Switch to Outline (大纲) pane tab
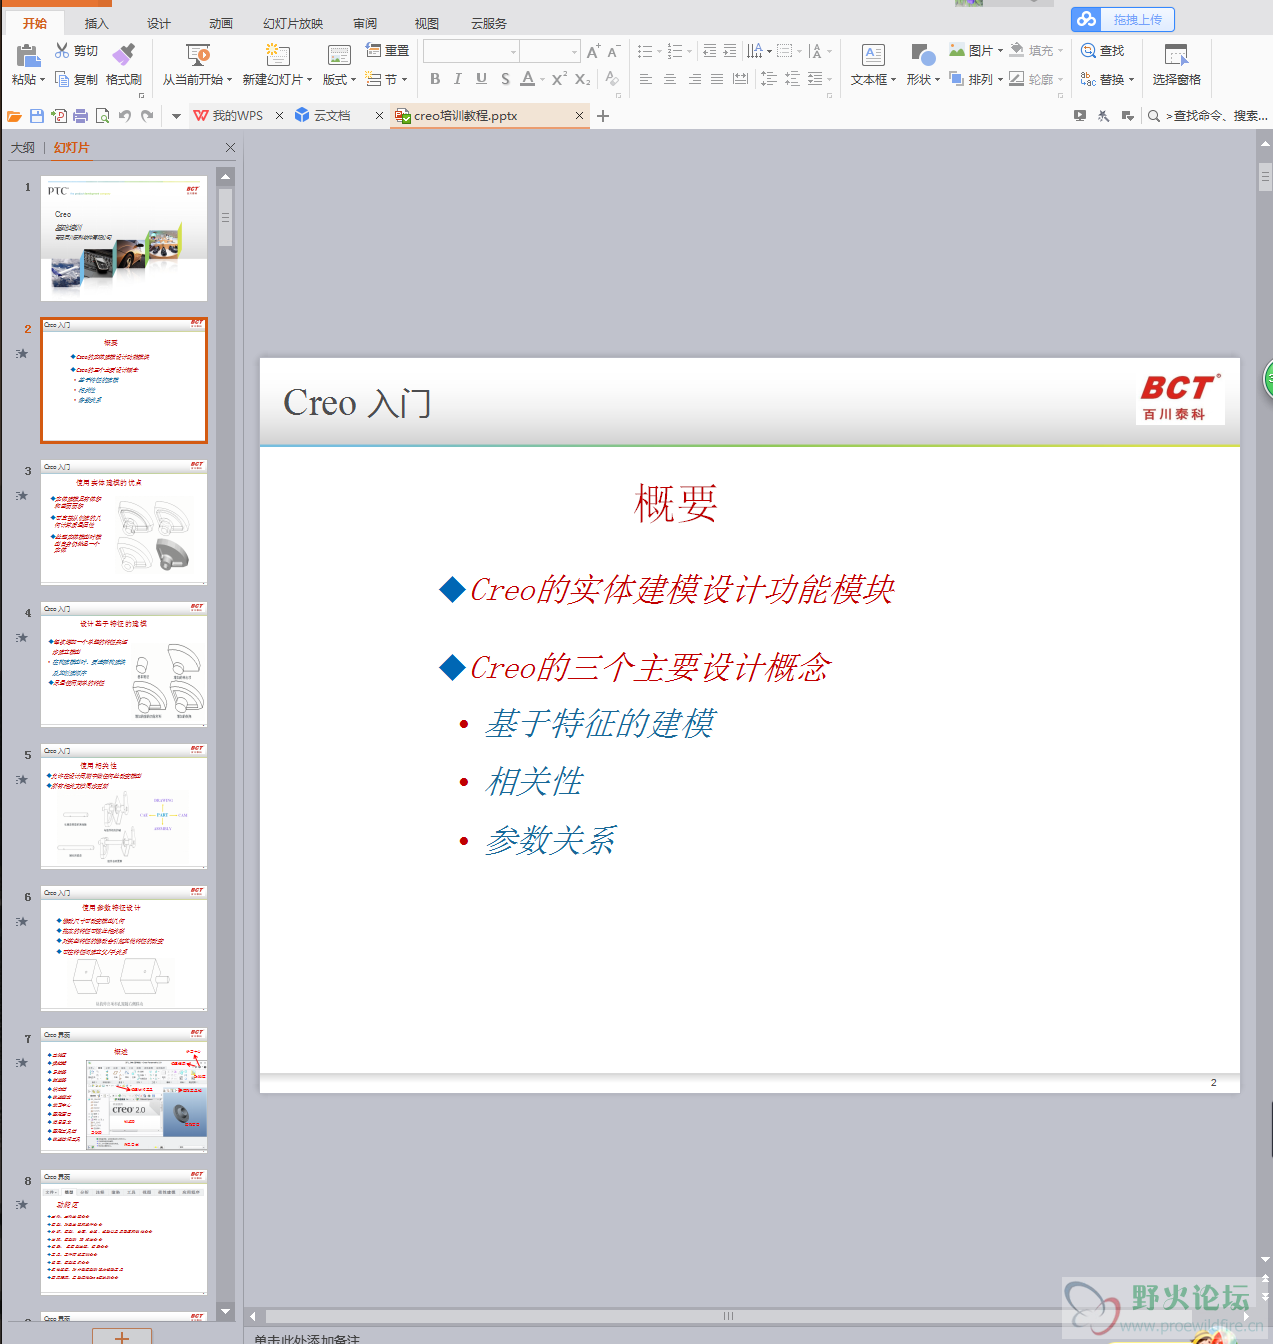The height and width of the screenshot is (1344, 1273). 22,147
